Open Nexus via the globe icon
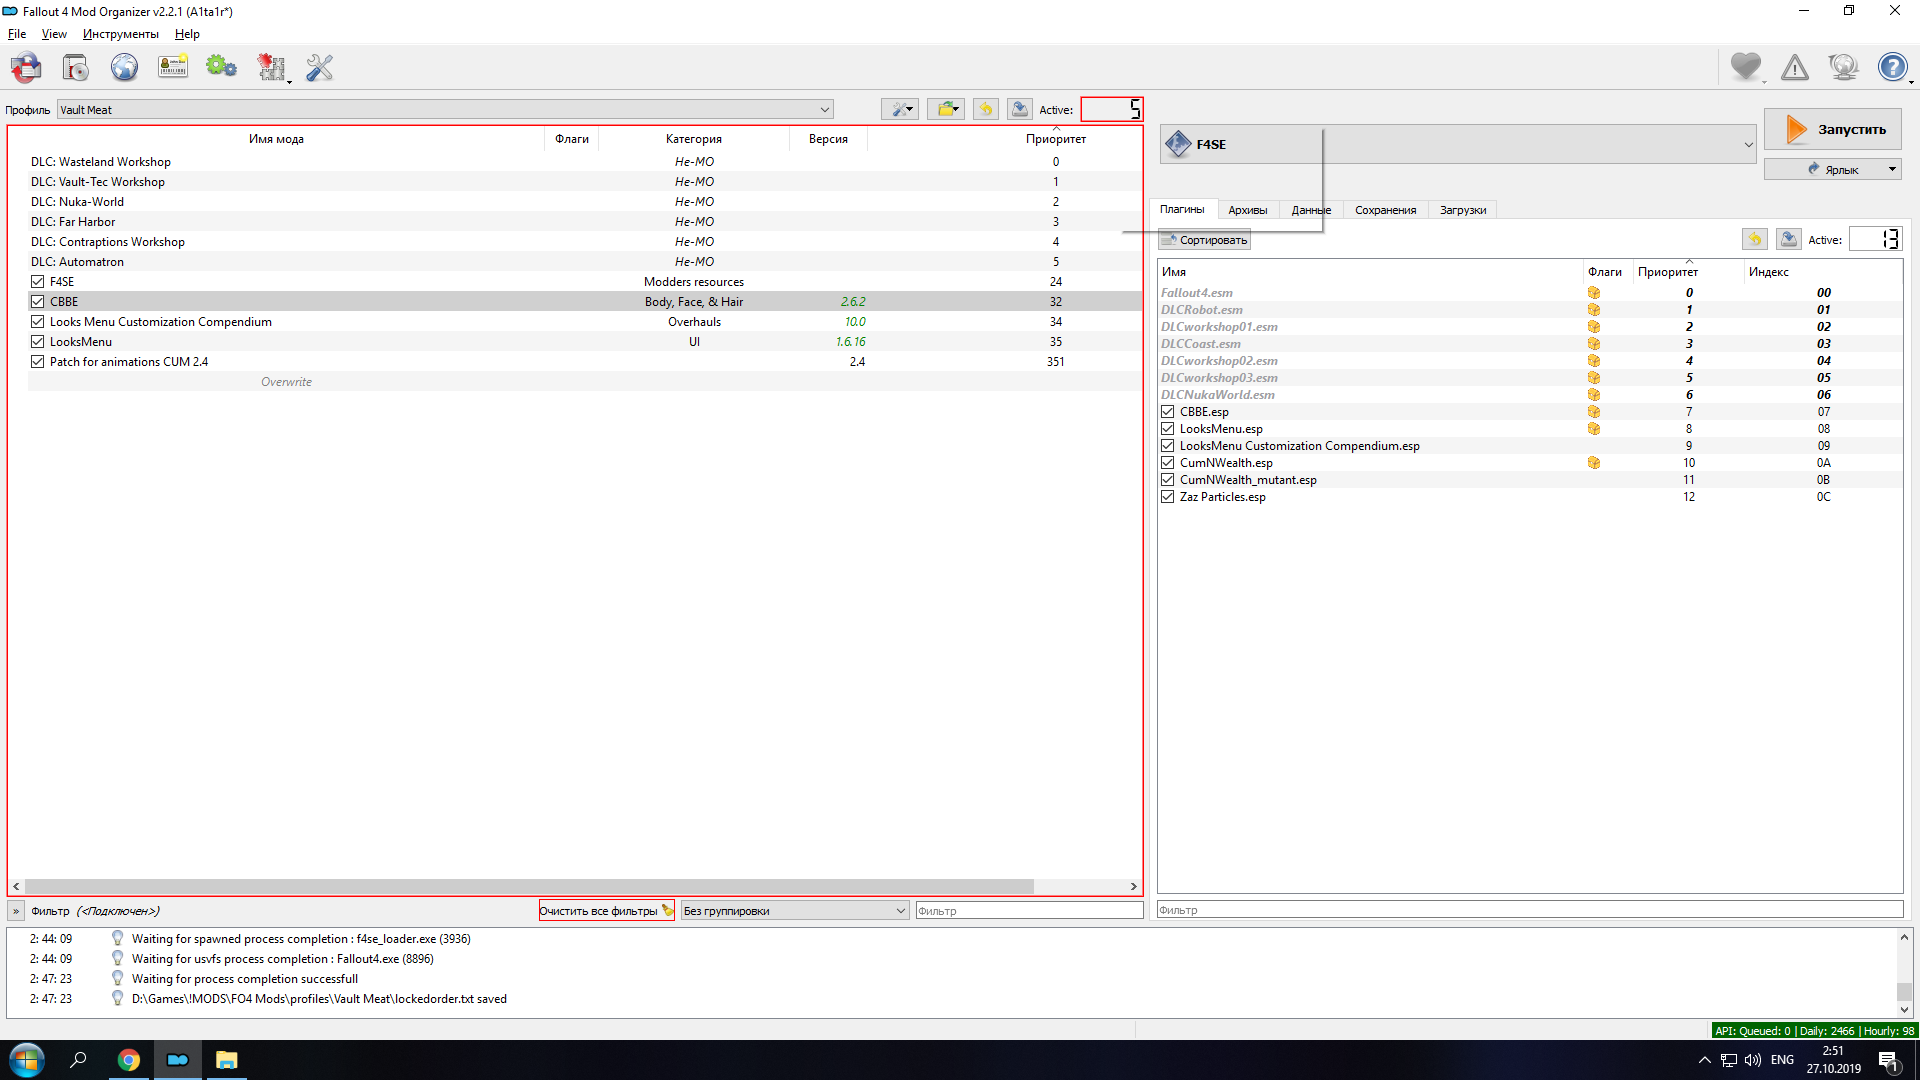This screenshot has height=1080, width=1920. pyautogui.click(x=124, y=68)
